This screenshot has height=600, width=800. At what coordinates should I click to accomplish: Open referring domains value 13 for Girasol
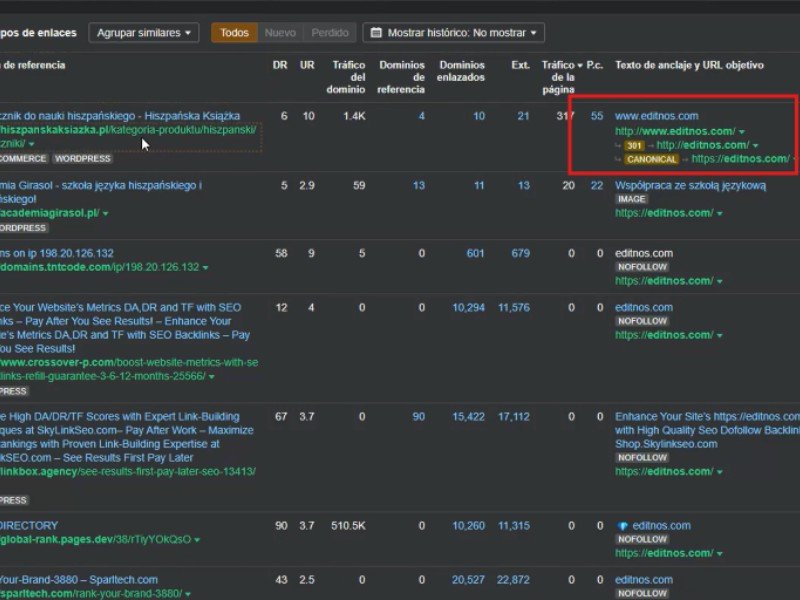[419, 185]
